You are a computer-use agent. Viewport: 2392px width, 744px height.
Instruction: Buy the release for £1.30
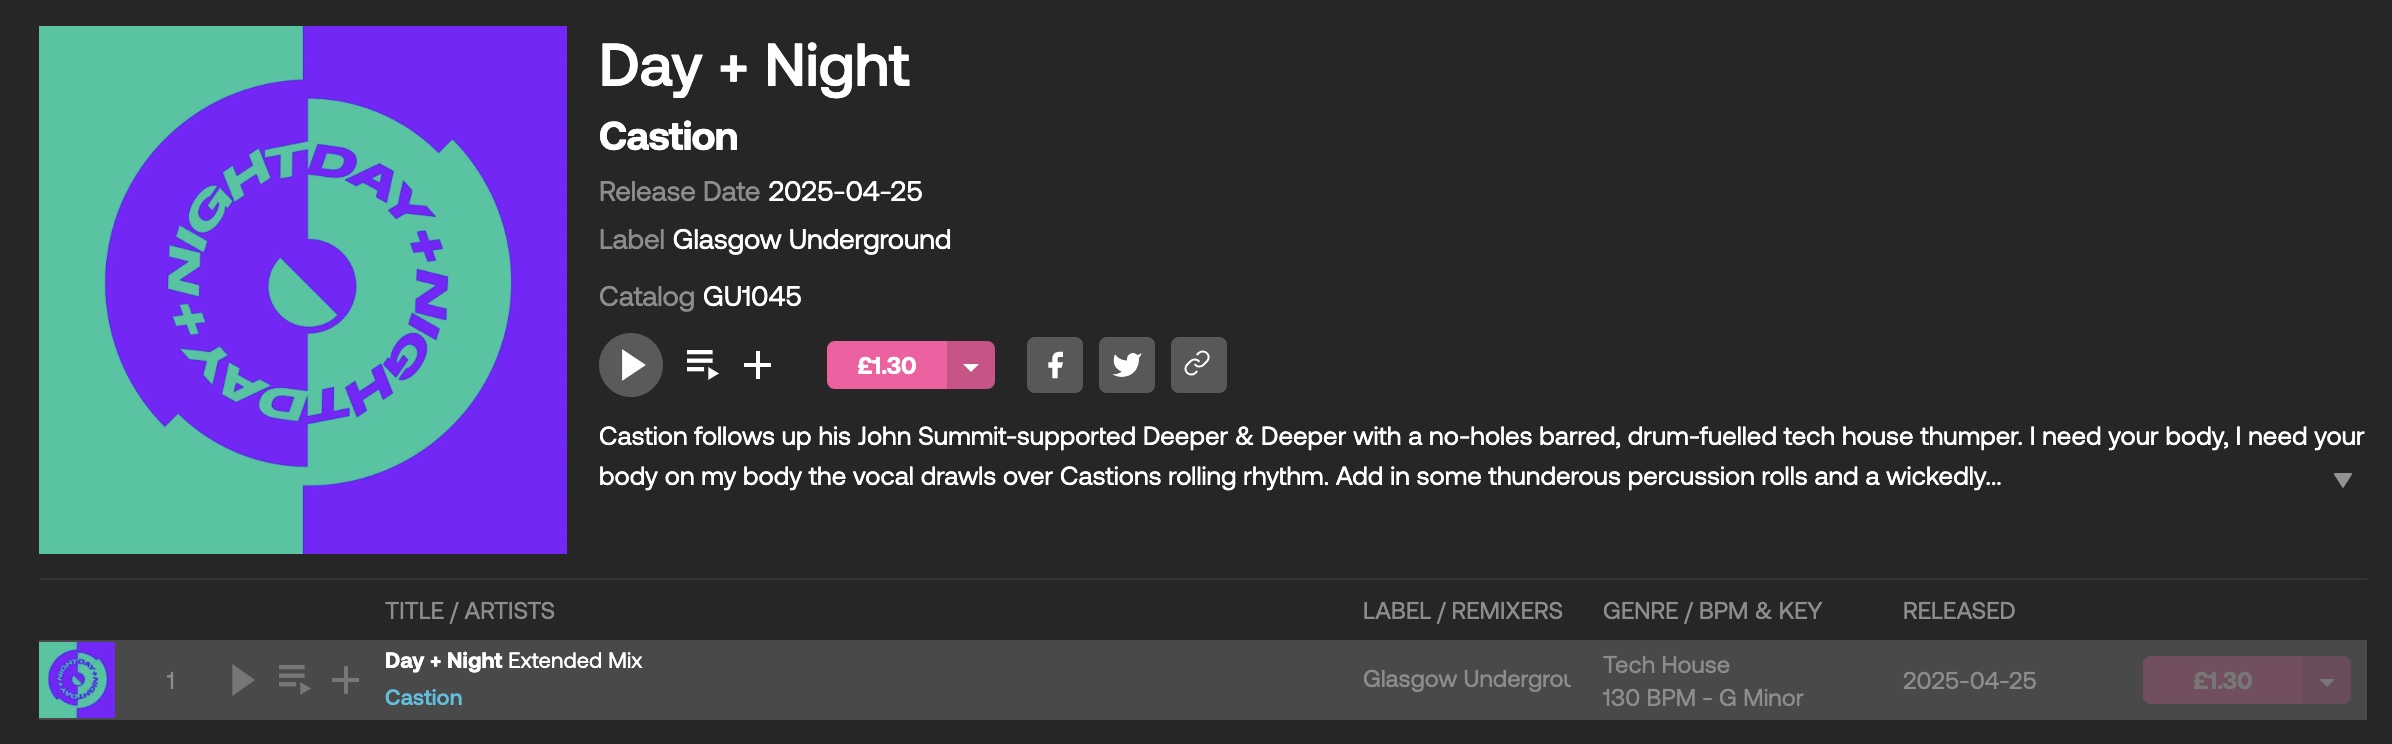pos(887,365)
